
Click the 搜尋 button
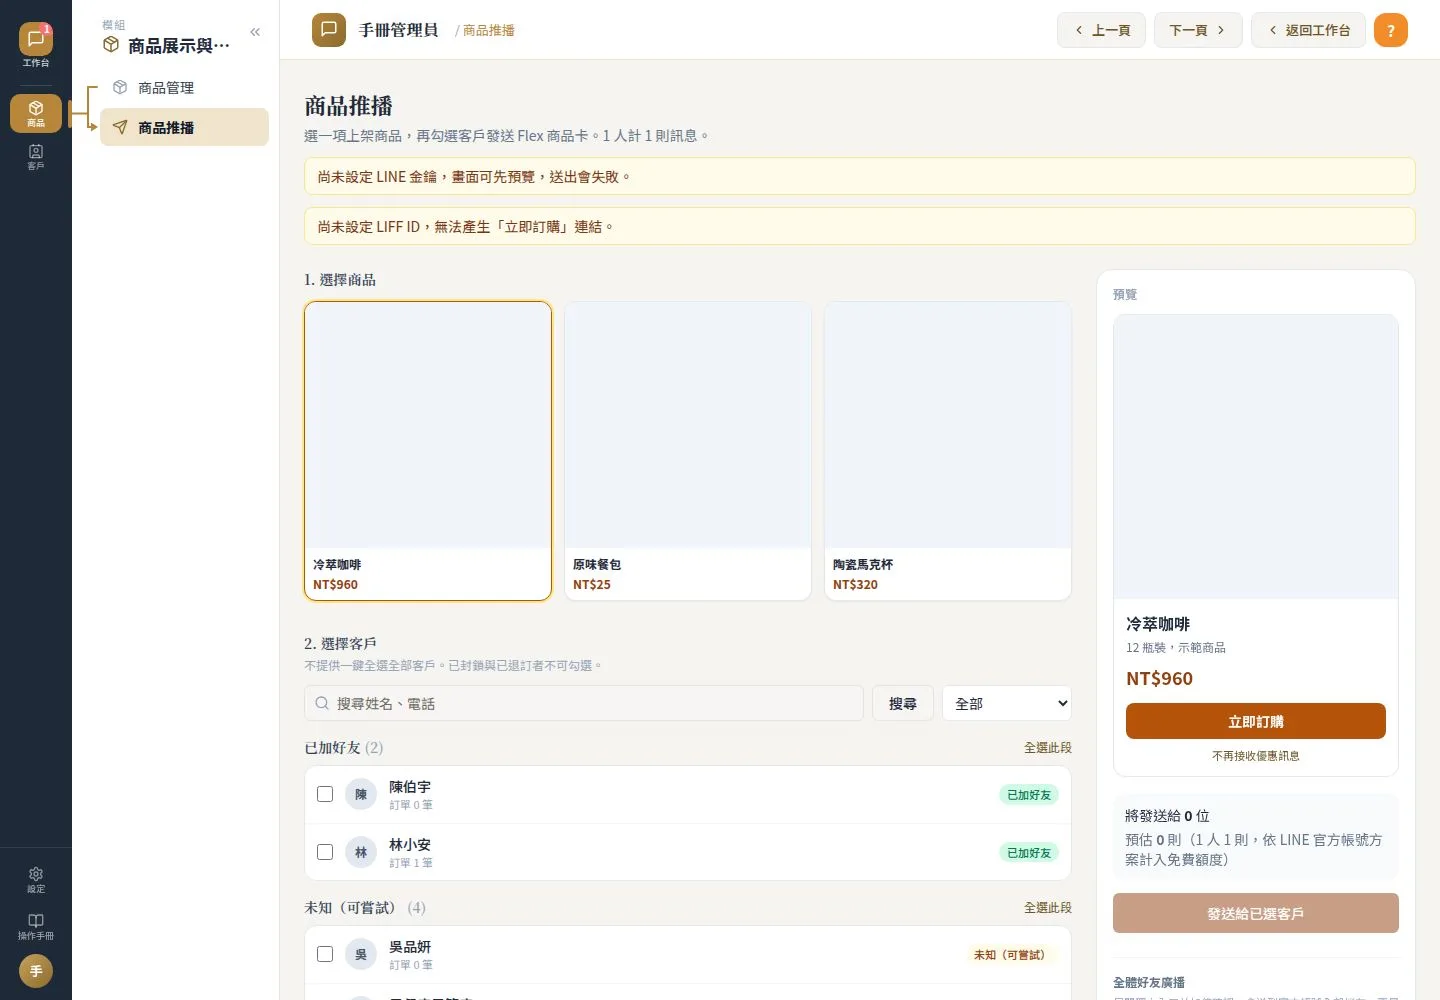coord(903,703)
